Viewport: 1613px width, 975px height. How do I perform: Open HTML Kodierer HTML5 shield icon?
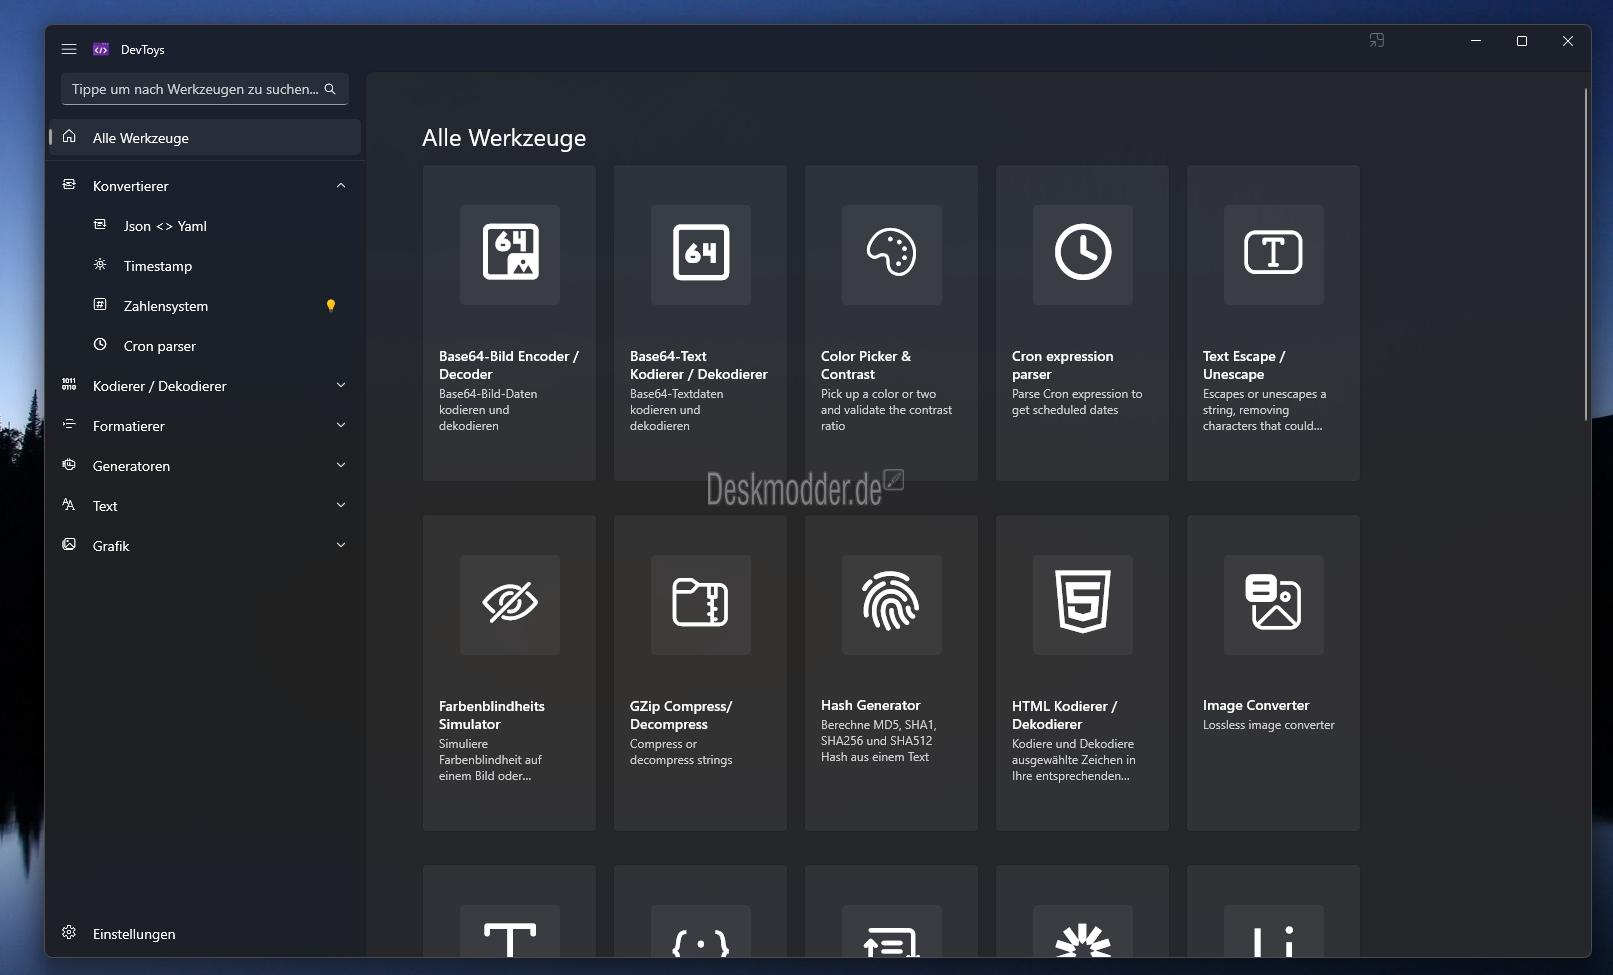(1083, 604)
